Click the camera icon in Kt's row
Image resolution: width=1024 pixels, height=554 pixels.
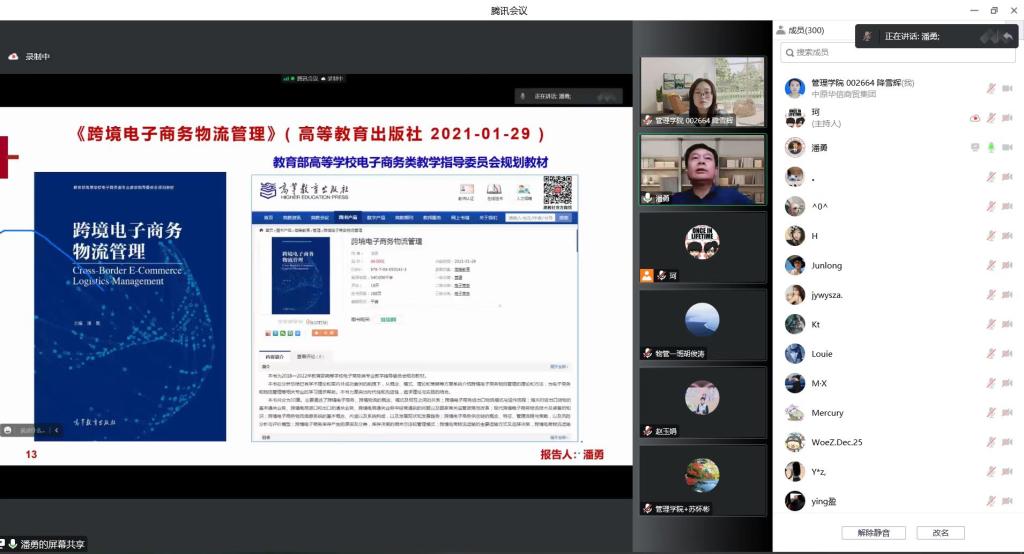pyautogui.click(x=1007, y=324)
